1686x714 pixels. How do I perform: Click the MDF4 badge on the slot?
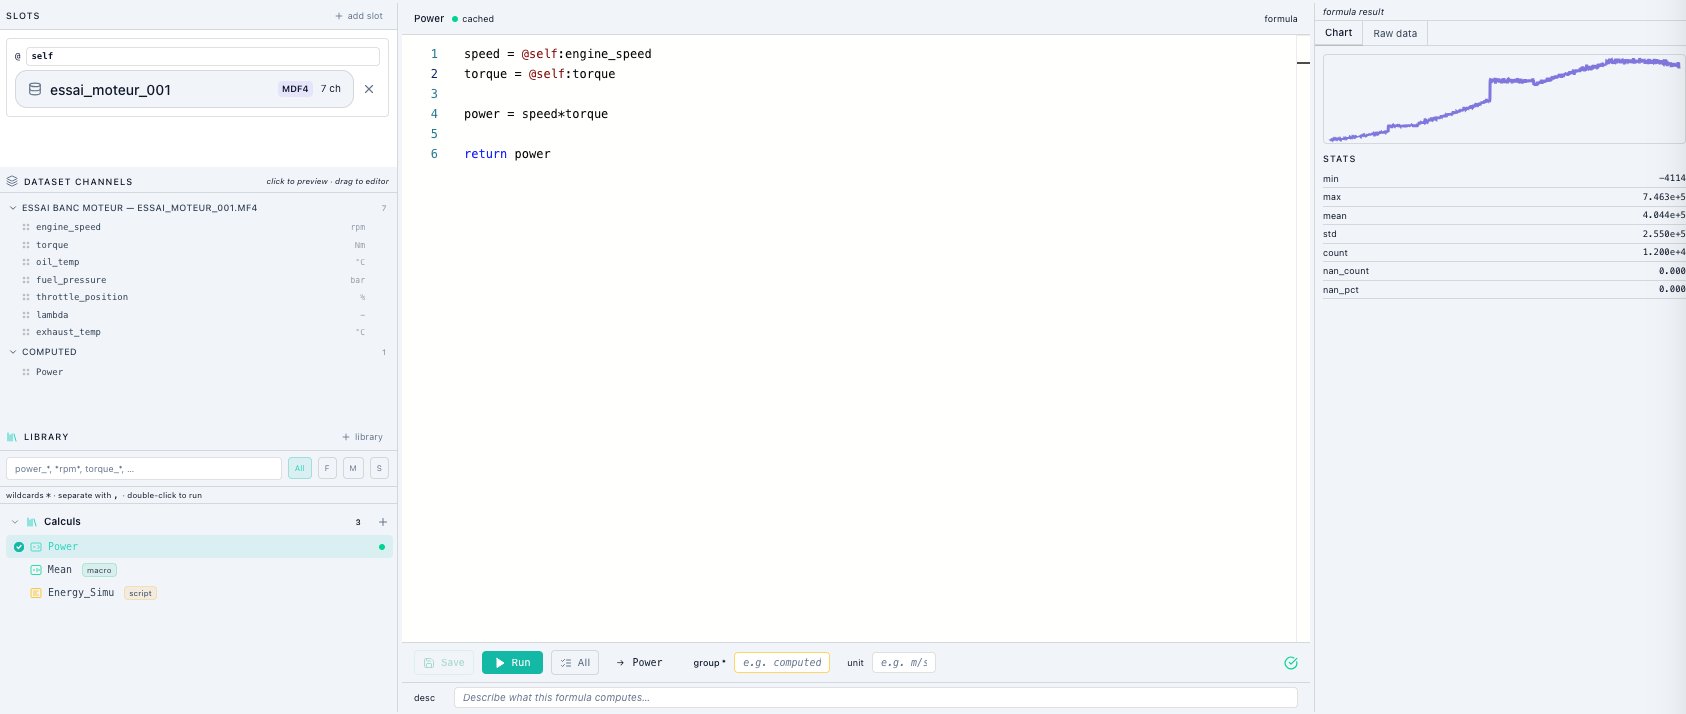pos(295,89)
